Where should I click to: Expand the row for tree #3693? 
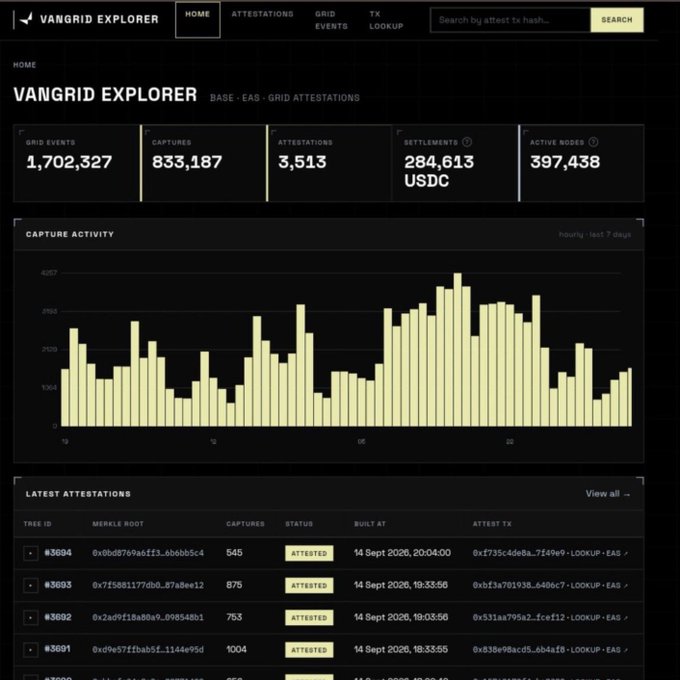(30, 585)
